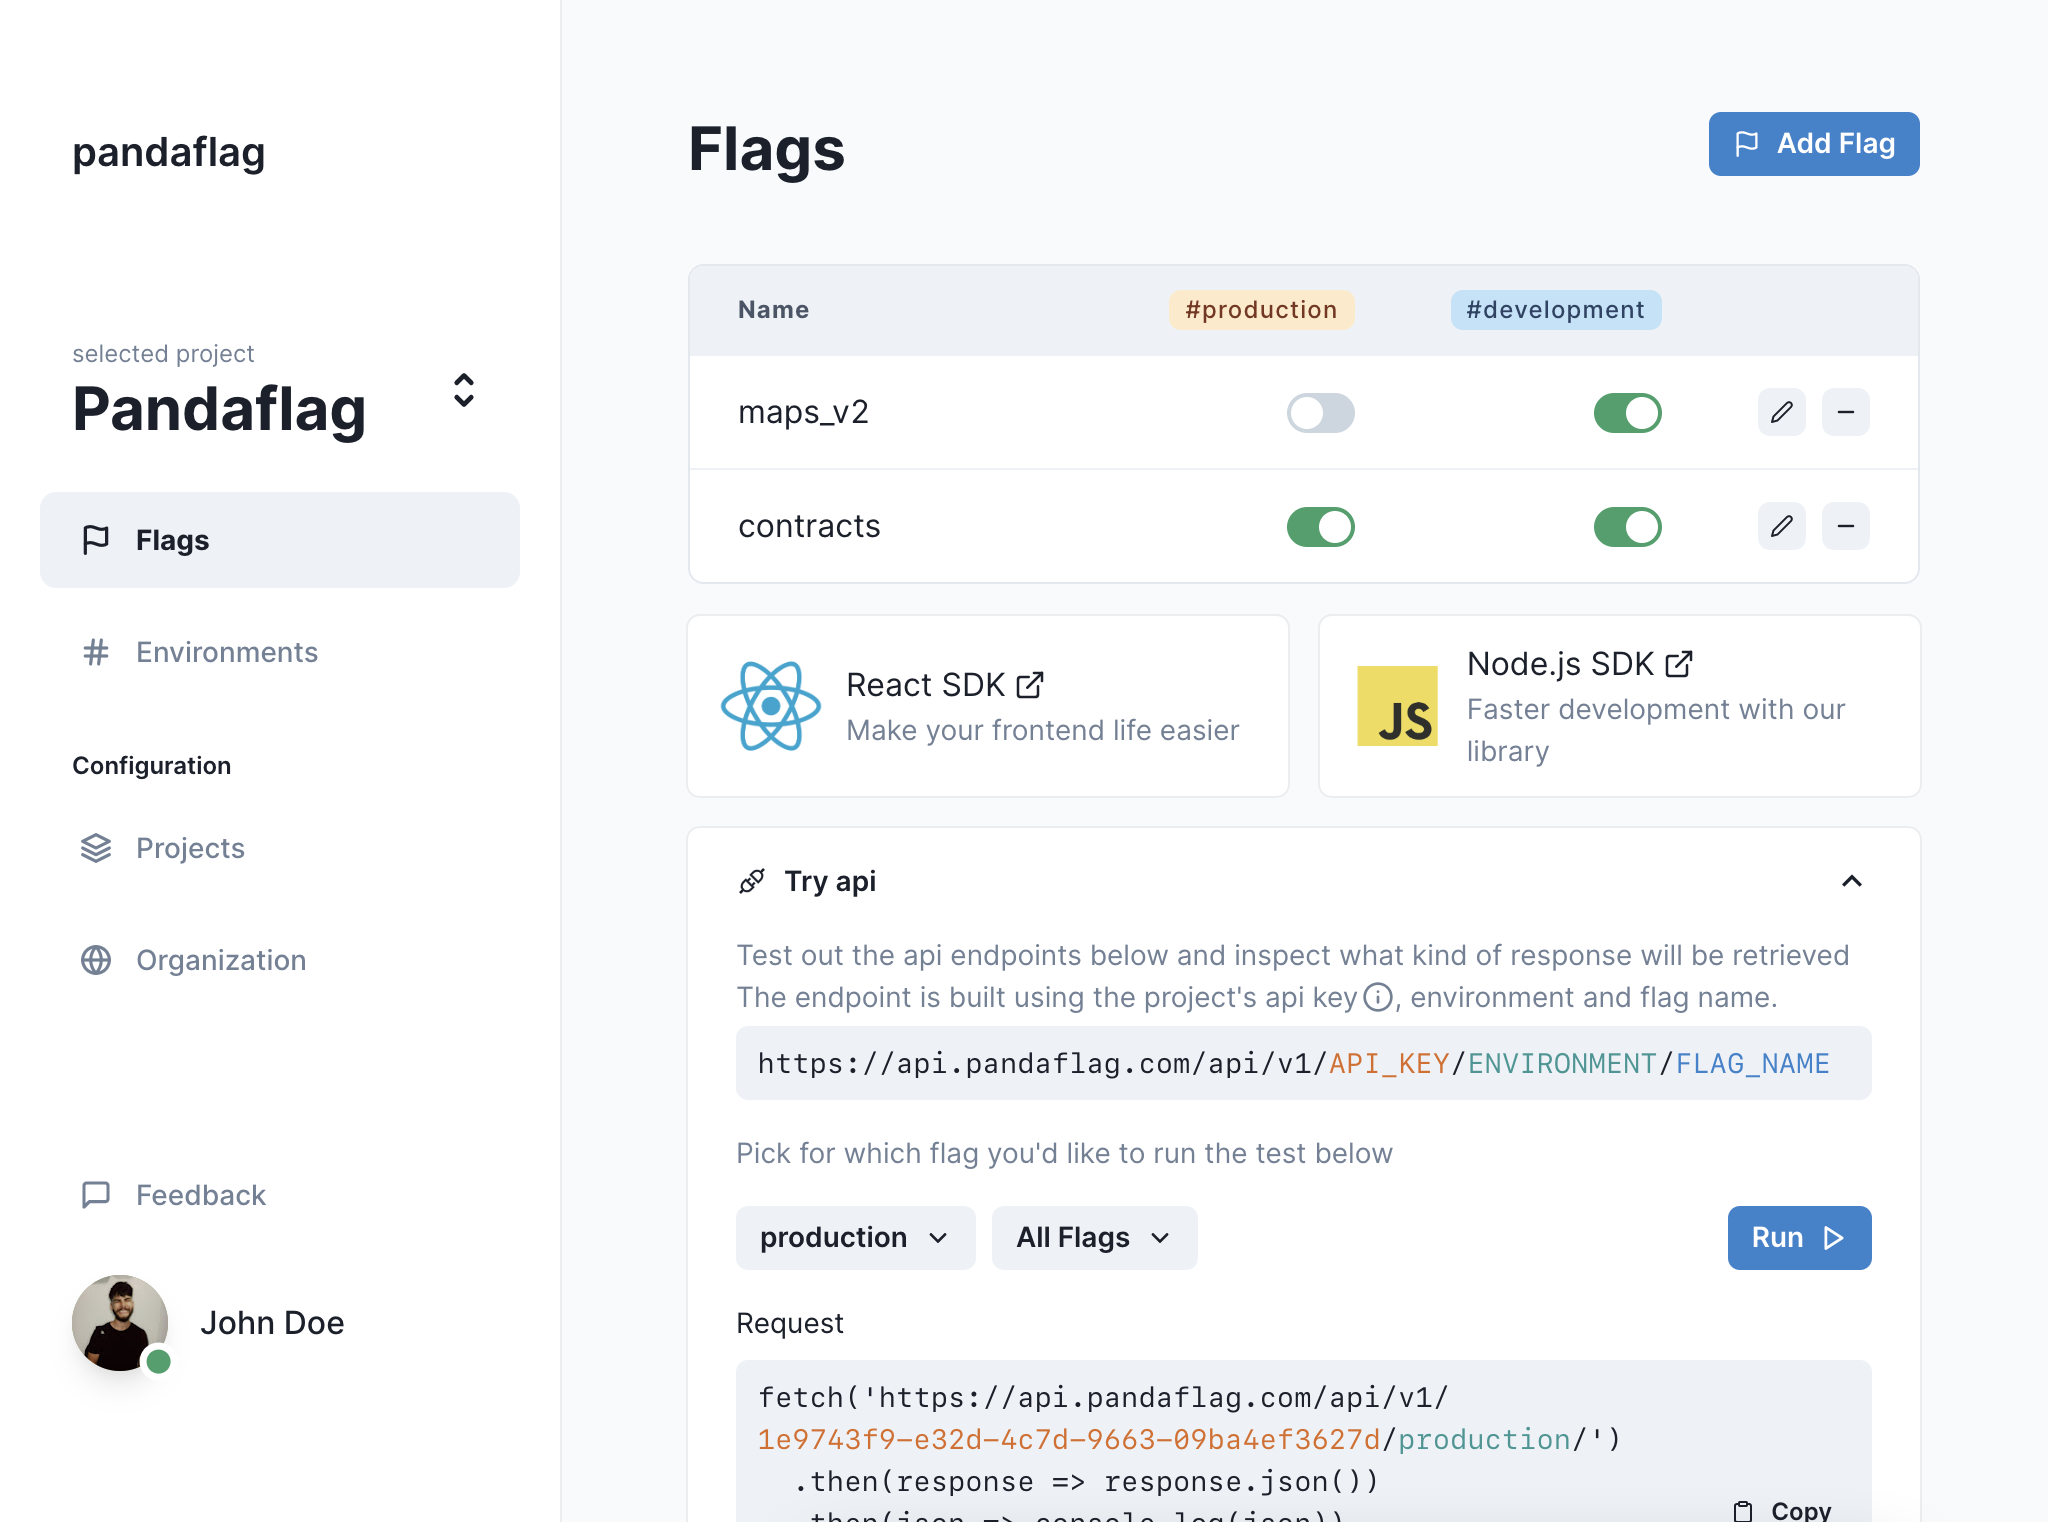The image size is (2048, 1522).
Task: Click the JS Node.js logo icon
Action: 1397,706
